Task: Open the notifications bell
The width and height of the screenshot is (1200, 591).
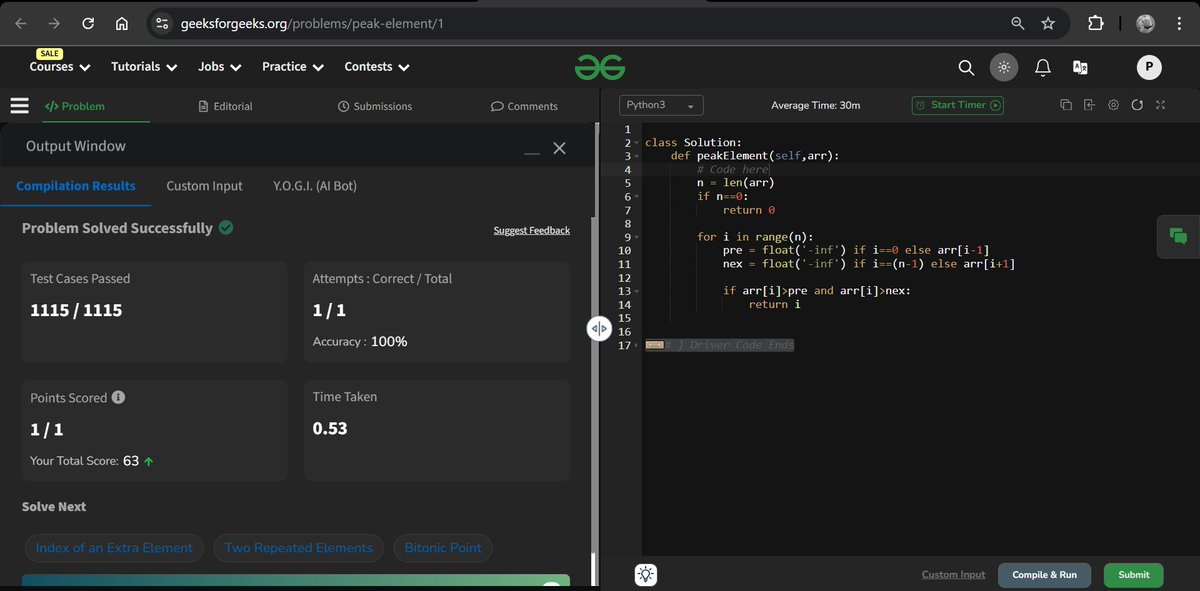Action: tap(1042, 67)
